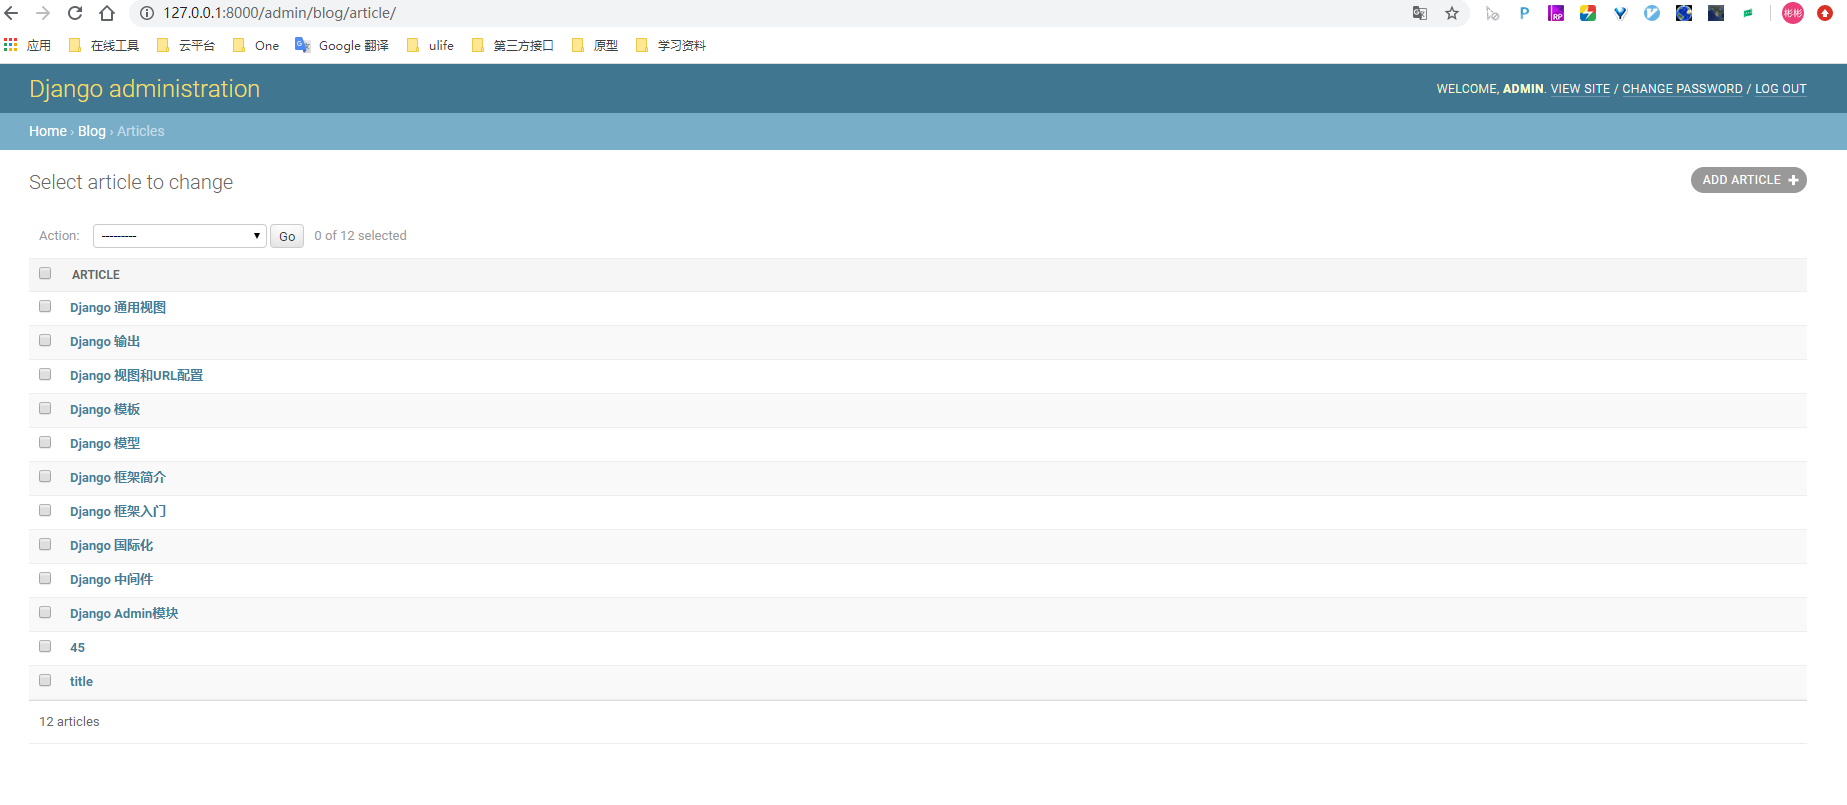Open the purple RP Axure extension
The height and width of the screenshot is (805, 1847).
click(x=1556, y=13)
